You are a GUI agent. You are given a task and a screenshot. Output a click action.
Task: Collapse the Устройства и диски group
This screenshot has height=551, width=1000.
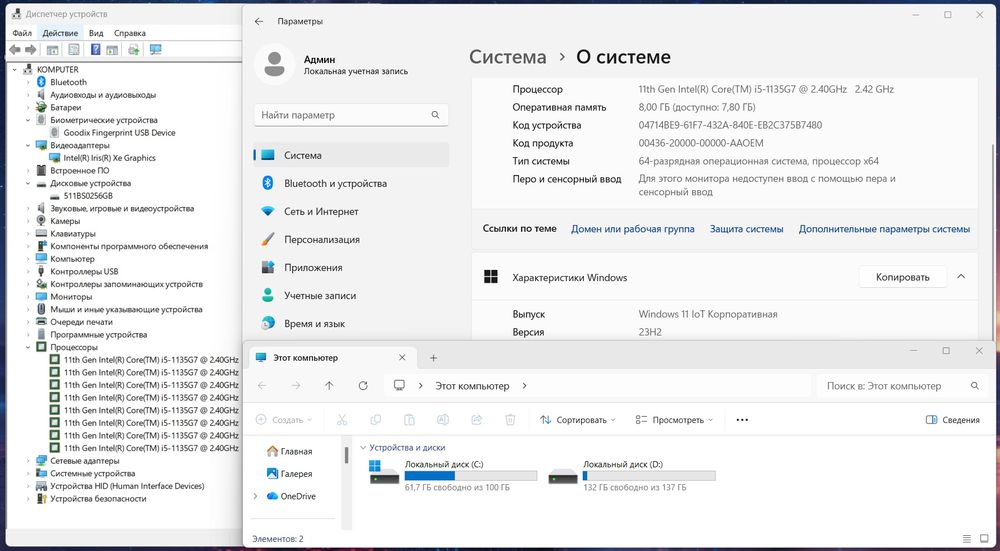click(x=363, y=448)
